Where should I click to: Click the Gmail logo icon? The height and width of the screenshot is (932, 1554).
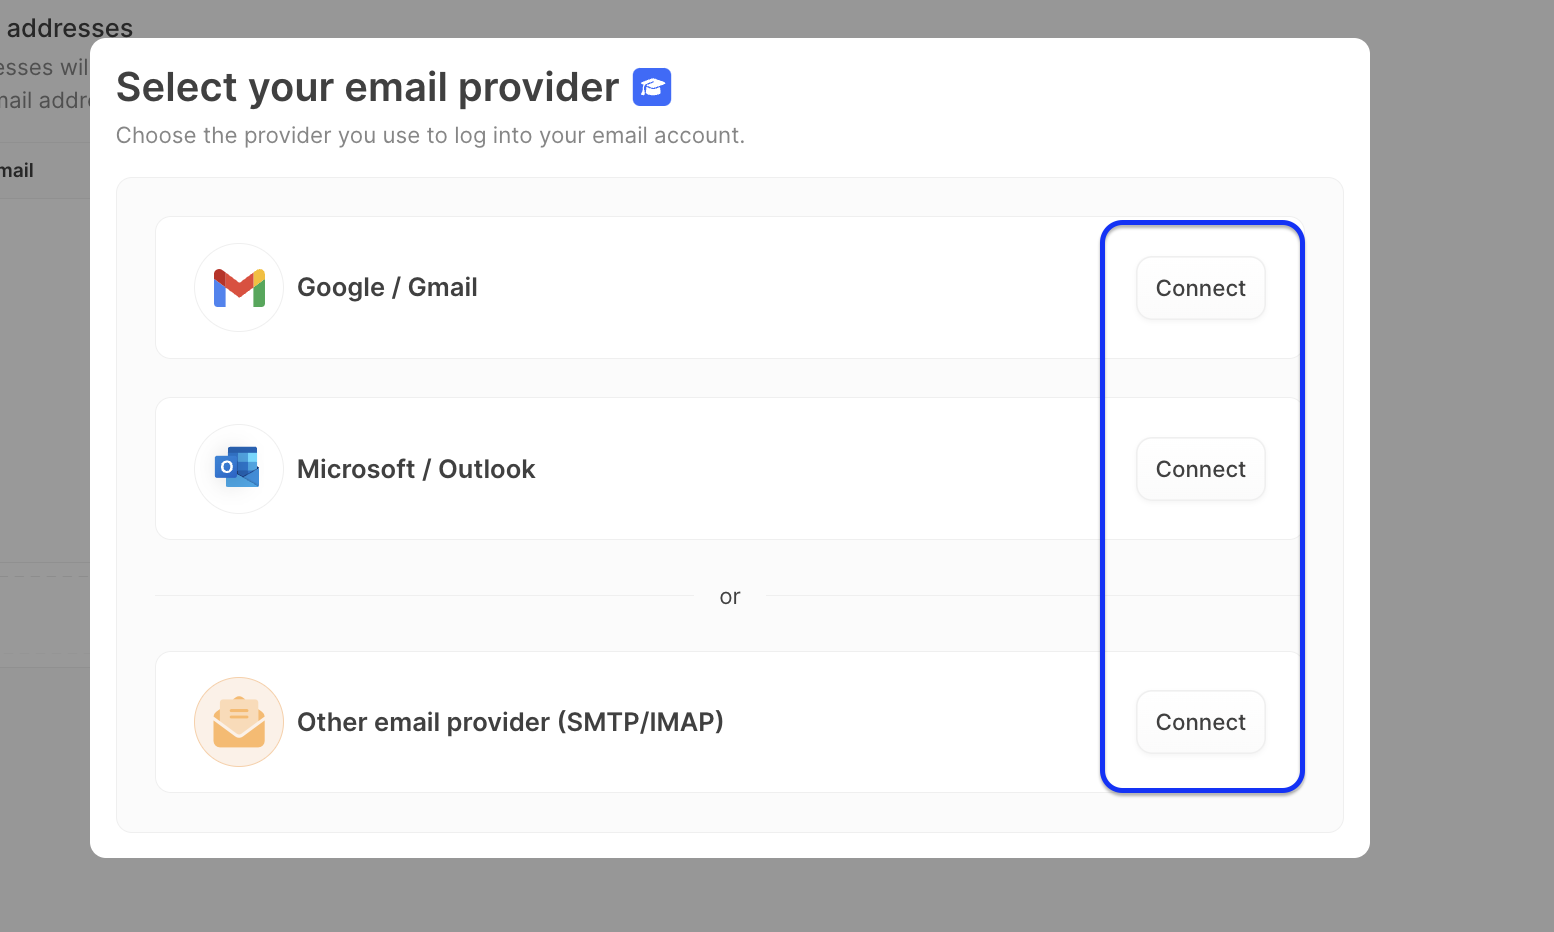pos(239,288)
